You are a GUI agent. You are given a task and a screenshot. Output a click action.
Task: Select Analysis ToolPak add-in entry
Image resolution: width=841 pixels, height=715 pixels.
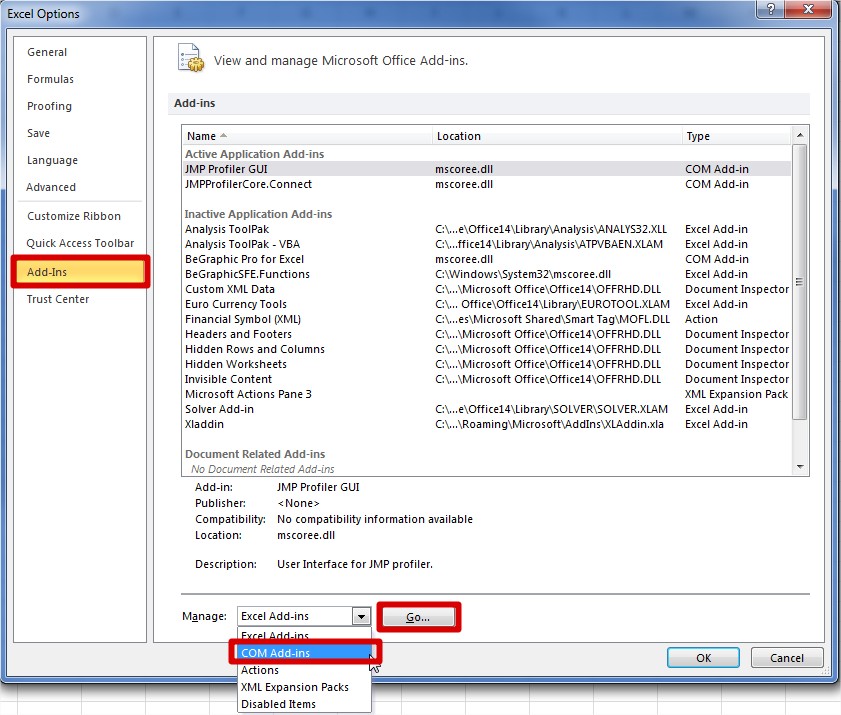pos(227,229)
